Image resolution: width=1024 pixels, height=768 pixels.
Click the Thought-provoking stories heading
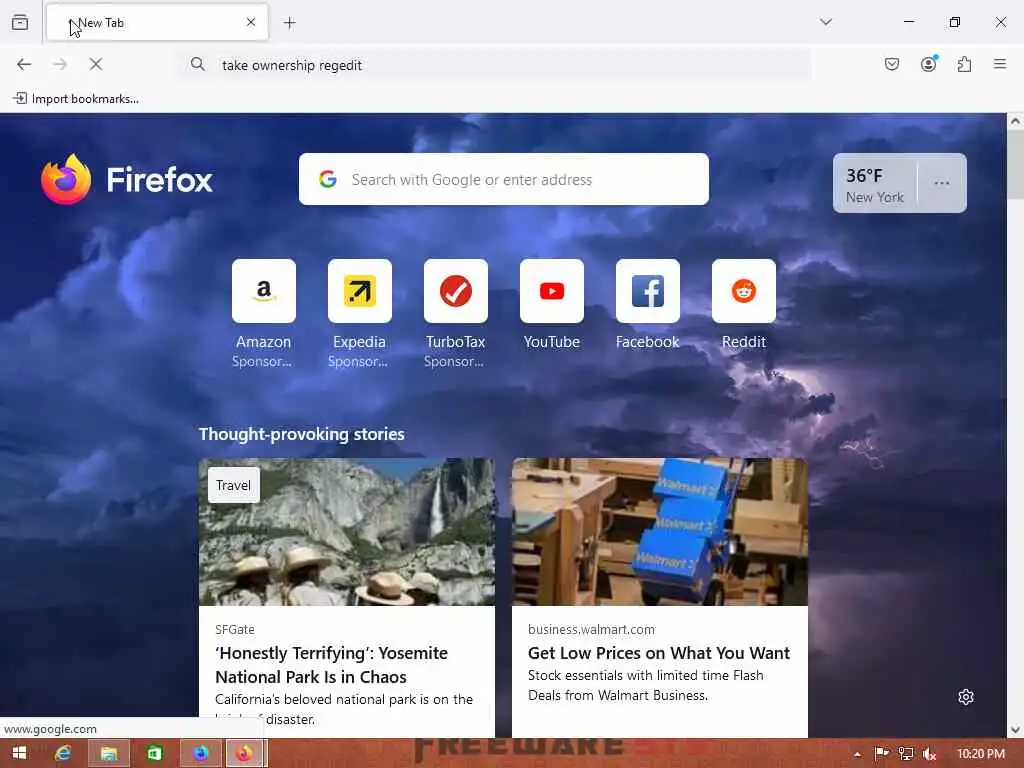click(x=302, y=434)
